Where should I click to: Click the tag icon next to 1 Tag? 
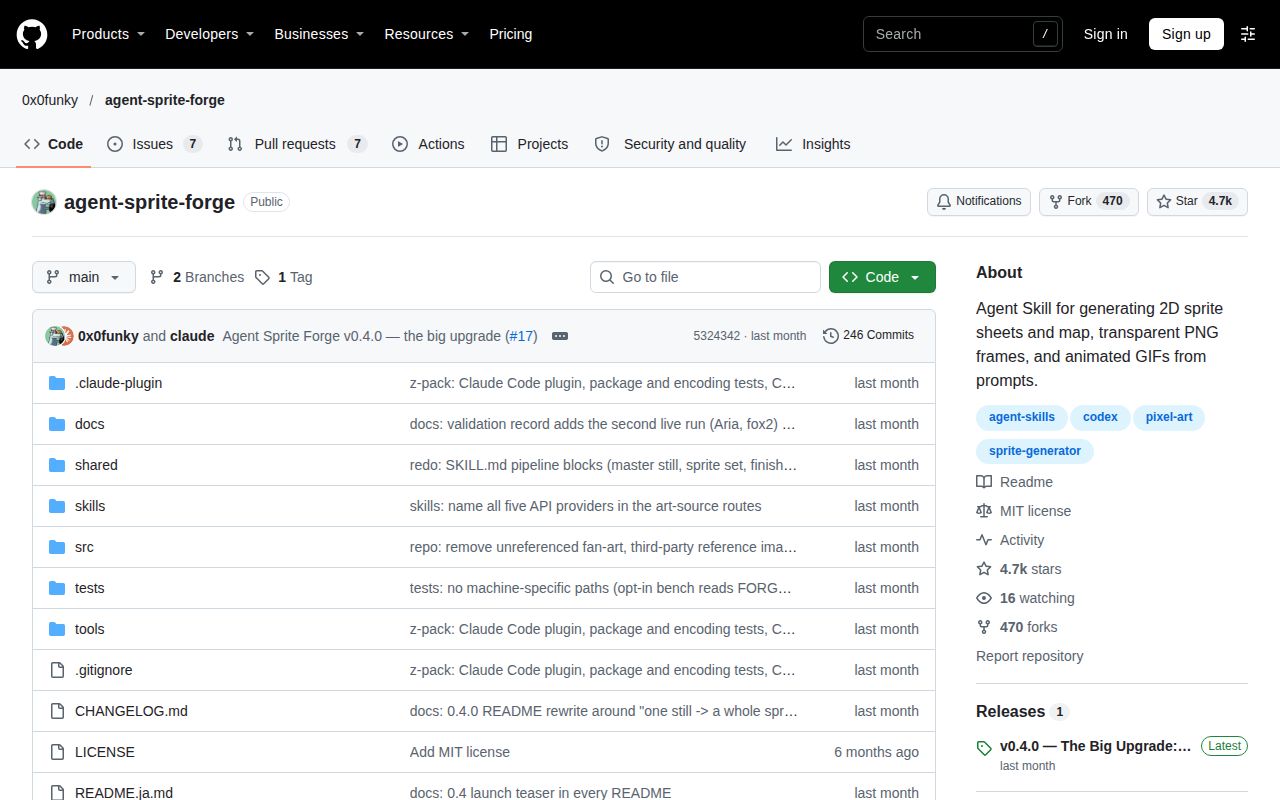[262, 277]
